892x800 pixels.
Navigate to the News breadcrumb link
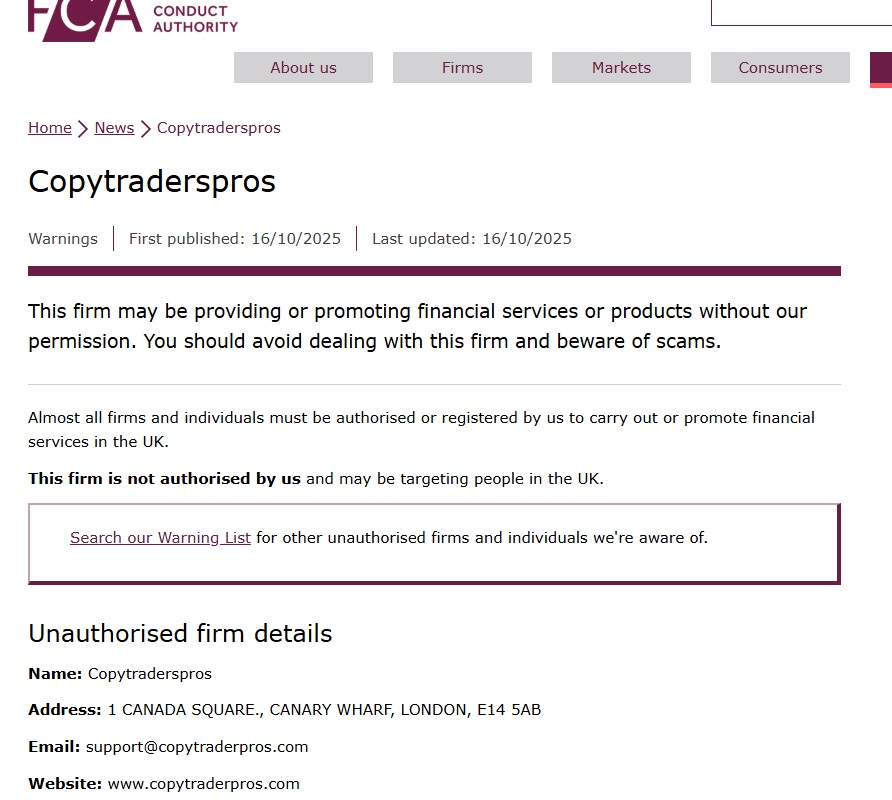[x=114, y=128]
